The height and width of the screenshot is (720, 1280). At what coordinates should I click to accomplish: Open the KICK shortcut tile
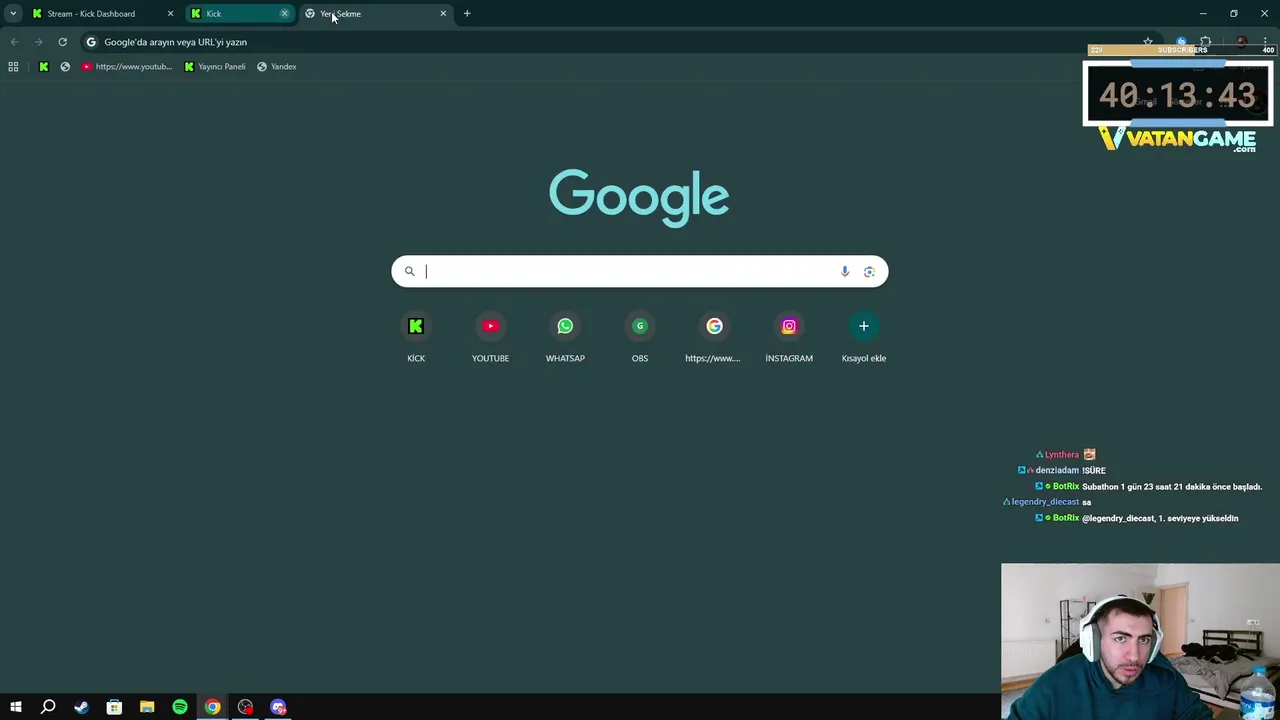click(x=416, y=338)
